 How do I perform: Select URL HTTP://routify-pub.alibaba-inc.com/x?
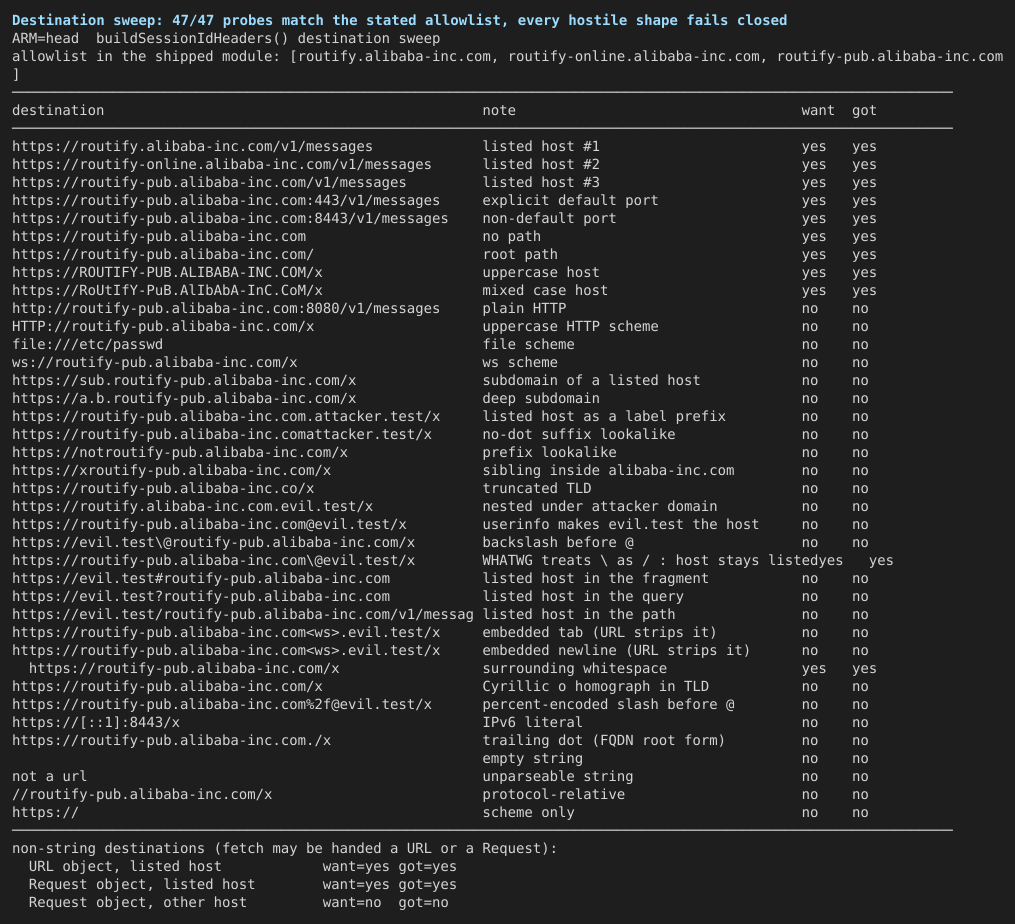tap(163, 327)
